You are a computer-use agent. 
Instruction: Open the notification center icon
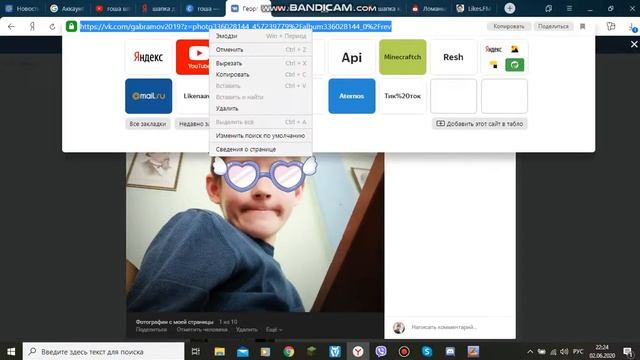tap(629, 351)
